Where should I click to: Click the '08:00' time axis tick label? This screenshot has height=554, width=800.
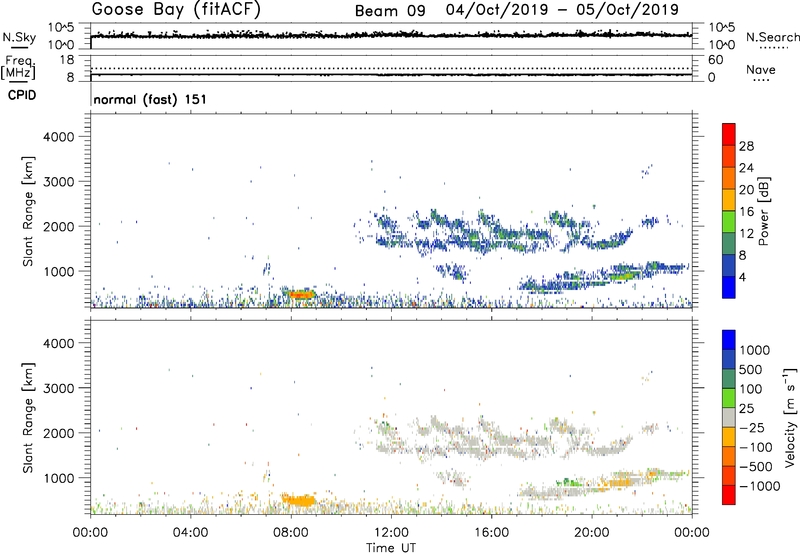[x=291, y=533]
